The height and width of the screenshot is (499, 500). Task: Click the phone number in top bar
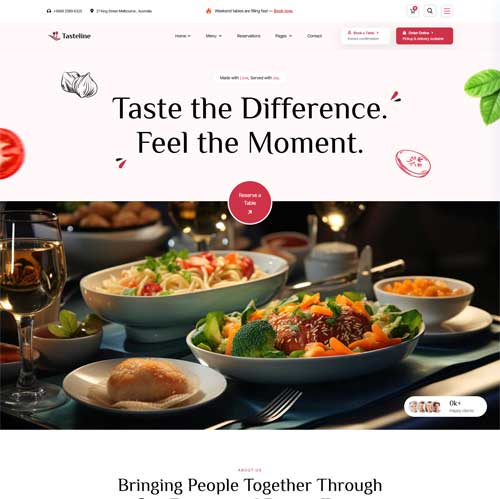coord(68,11)
